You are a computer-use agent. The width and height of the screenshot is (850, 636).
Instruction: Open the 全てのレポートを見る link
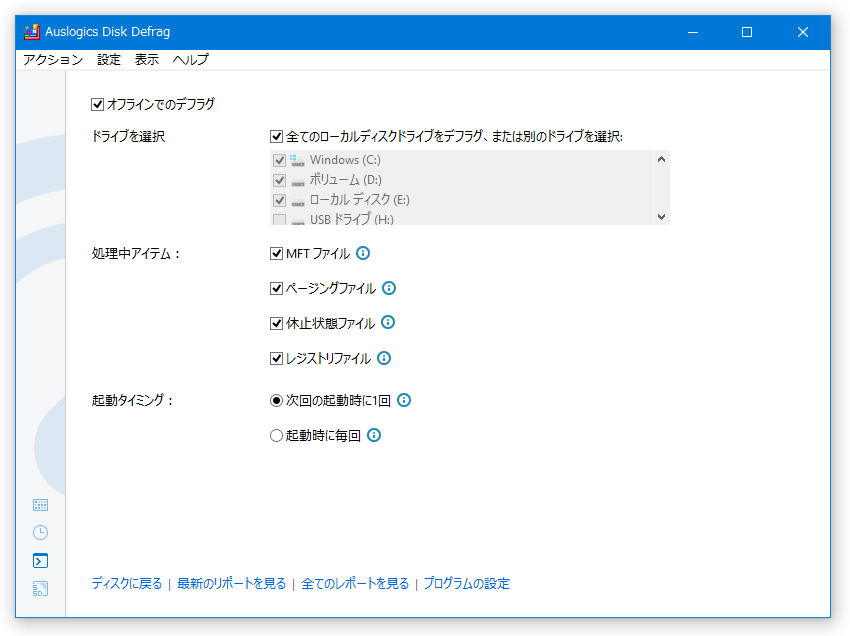pos(355,583)
